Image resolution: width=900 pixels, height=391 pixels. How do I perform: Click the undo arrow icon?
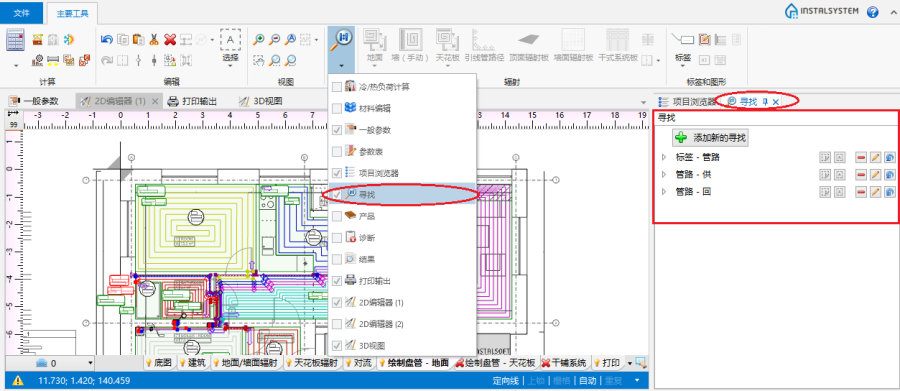106,40
